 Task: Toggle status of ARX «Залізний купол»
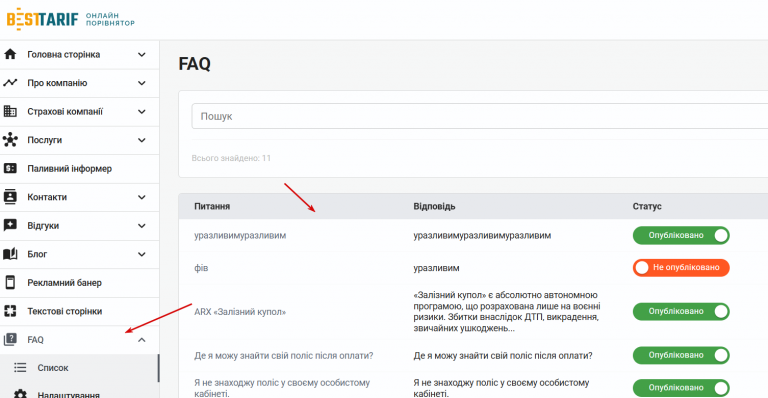click(x=681, y=311)
